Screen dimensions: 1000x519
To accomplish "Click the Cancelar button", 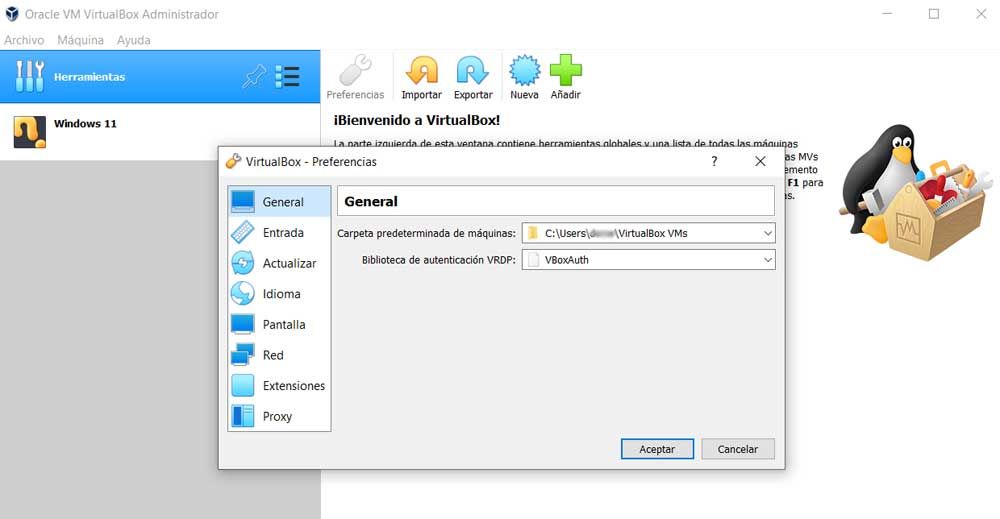I will (x=738, y=449).
